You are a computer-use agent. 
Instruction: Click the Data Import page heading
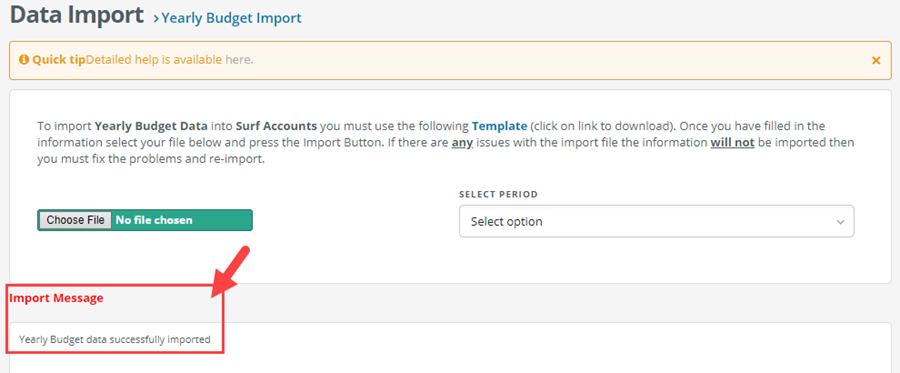[77, 15]
